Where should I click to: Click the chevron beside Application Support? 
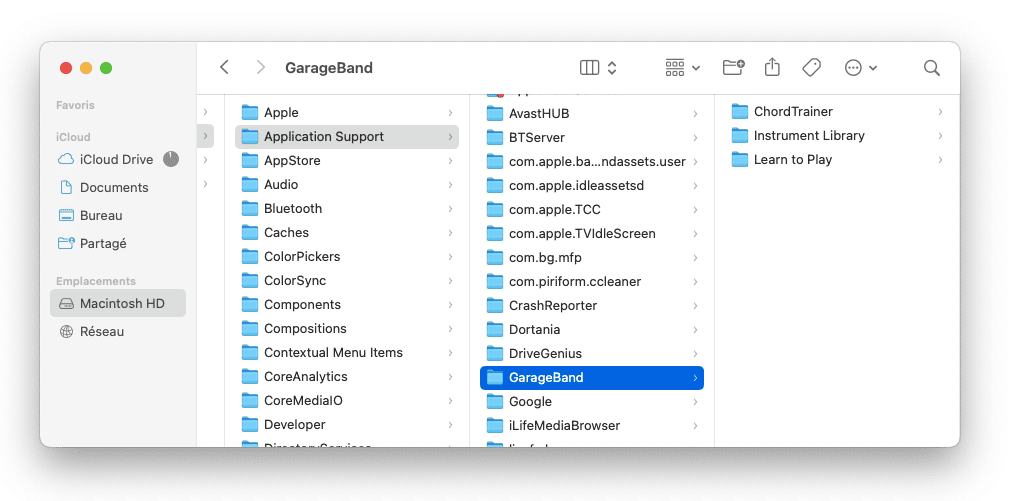click(x=450, y=137)
